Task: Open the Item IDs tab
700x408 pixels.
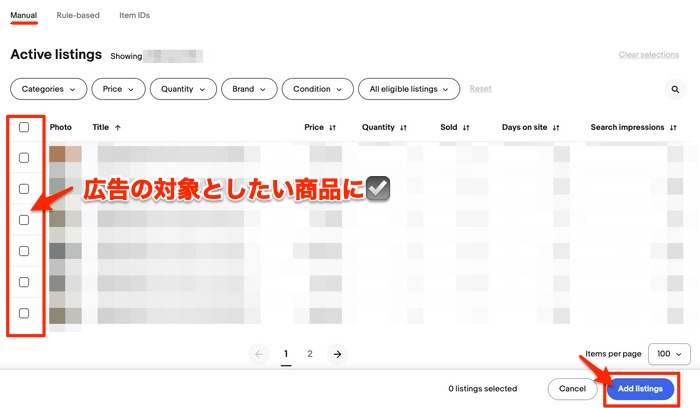Action: point(135,15)
